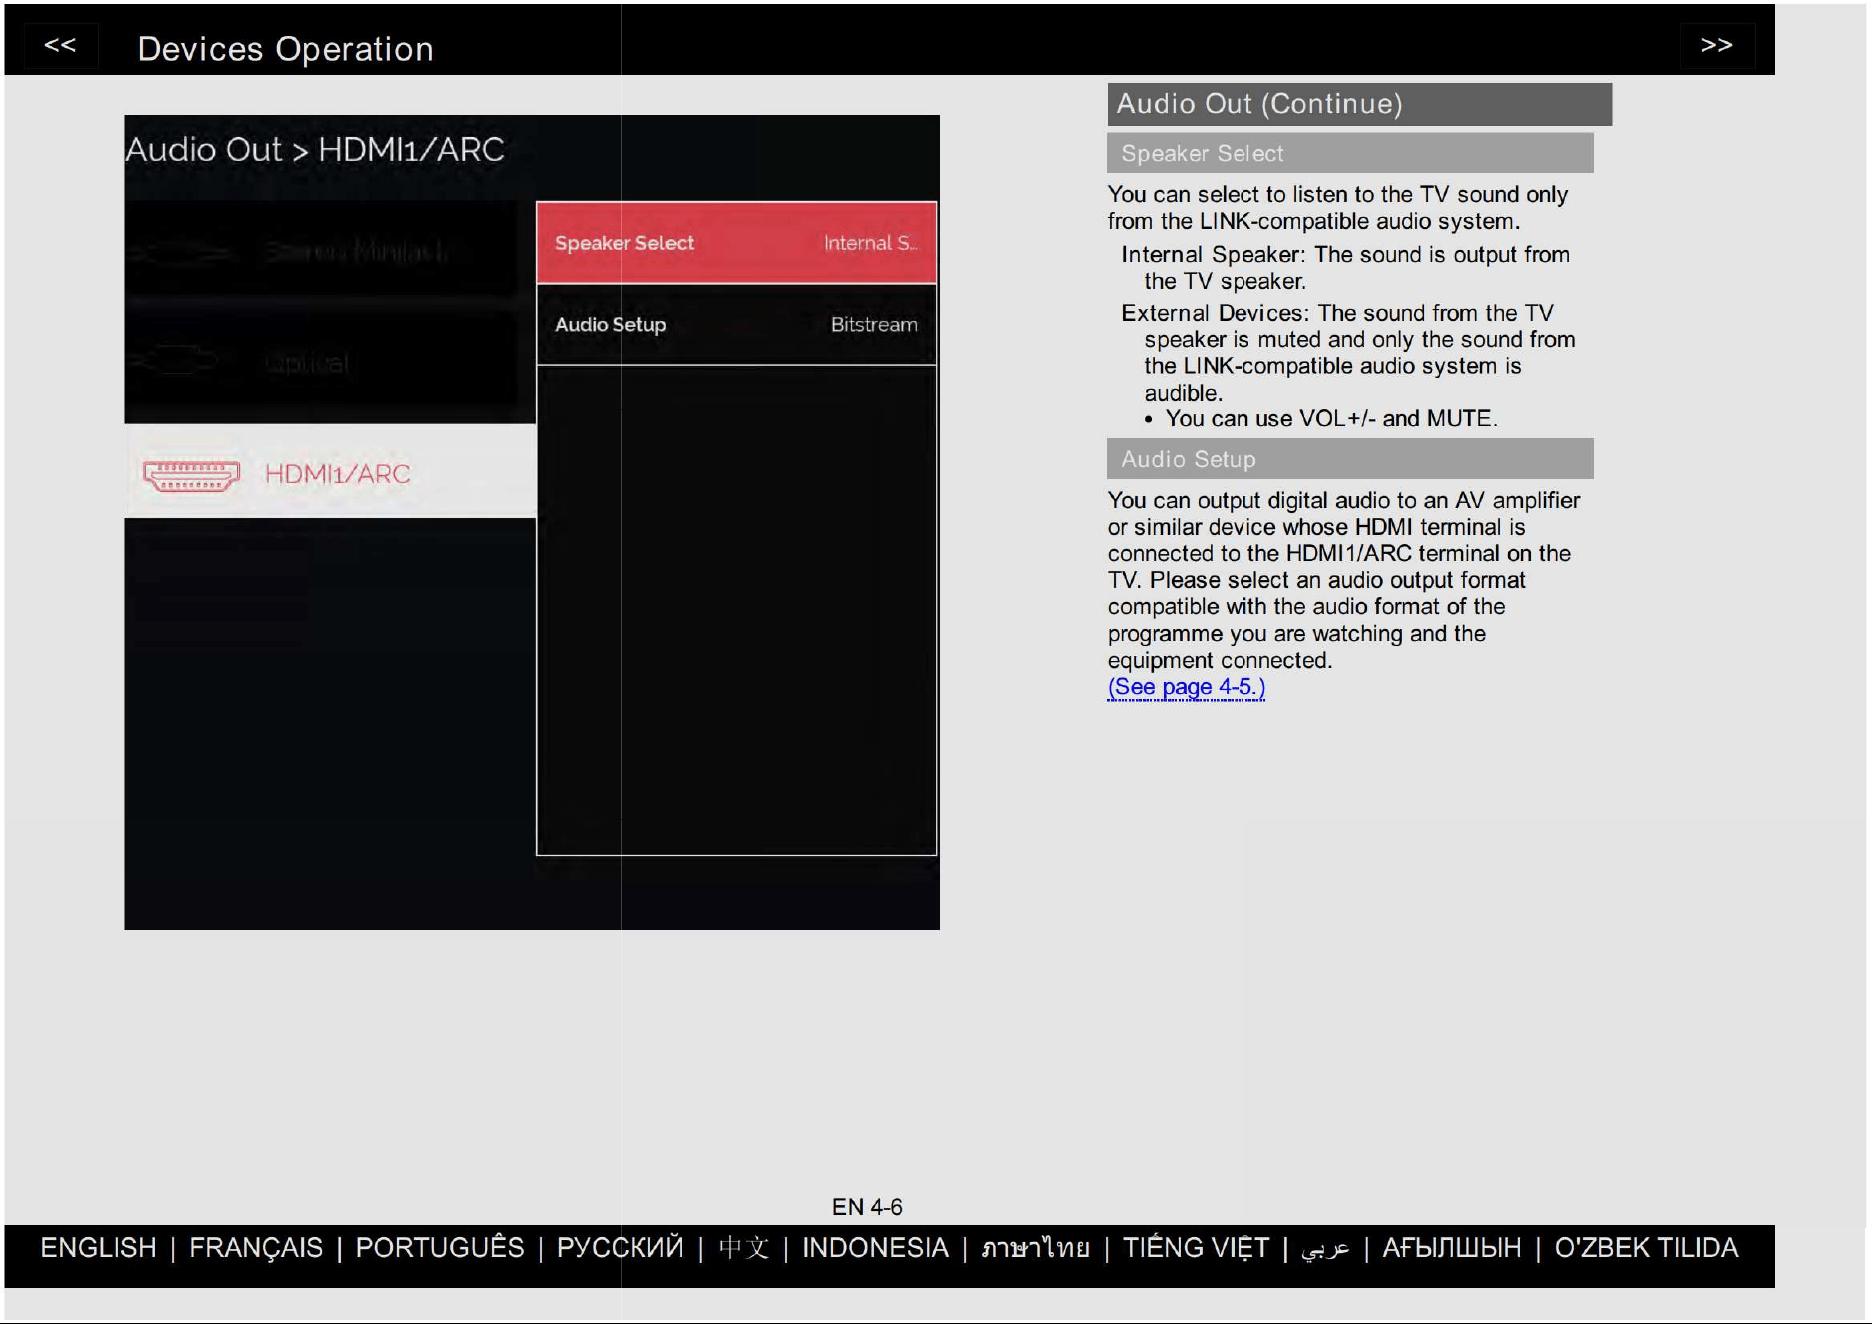Go to previous page with << button
This screenshot has height=1324, width=1872.
(60, 45)
